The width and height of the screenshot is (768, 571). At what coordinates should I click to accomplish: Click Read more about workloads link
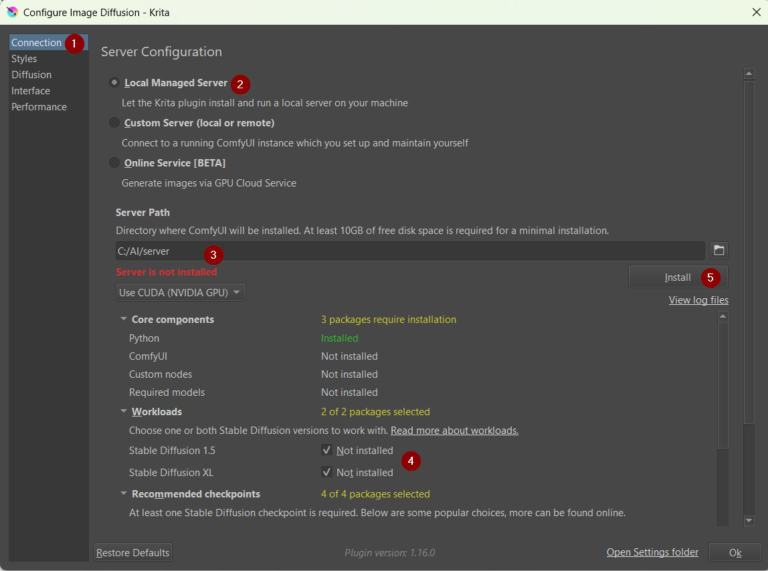(454, 430)
